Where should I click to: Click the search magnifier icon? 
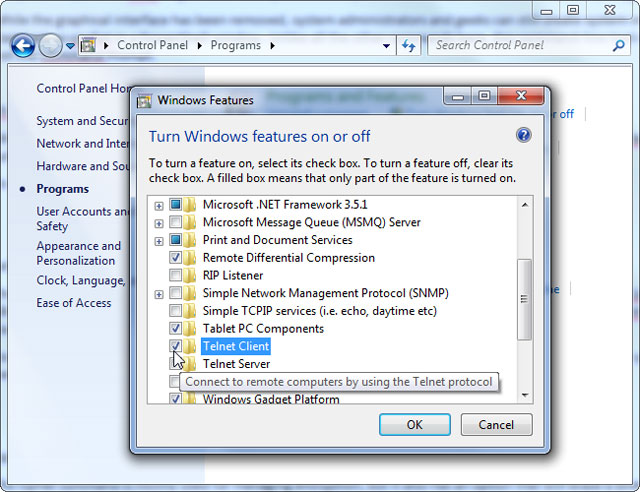pos(618,45)
